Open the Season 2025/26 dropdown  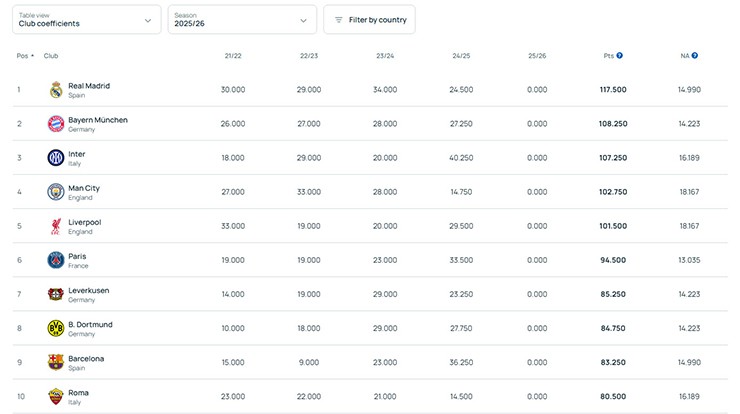click(241, 19)
